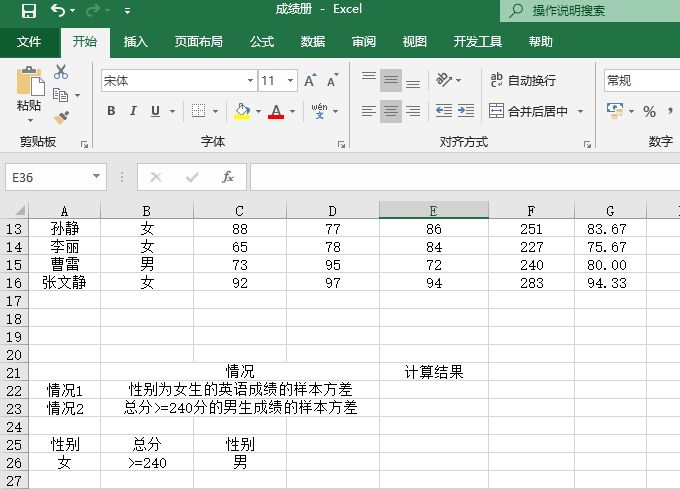This screenshot has height=489, width=680.
Task: Open the 公式 (Formulas) tab
Action: 262,42
